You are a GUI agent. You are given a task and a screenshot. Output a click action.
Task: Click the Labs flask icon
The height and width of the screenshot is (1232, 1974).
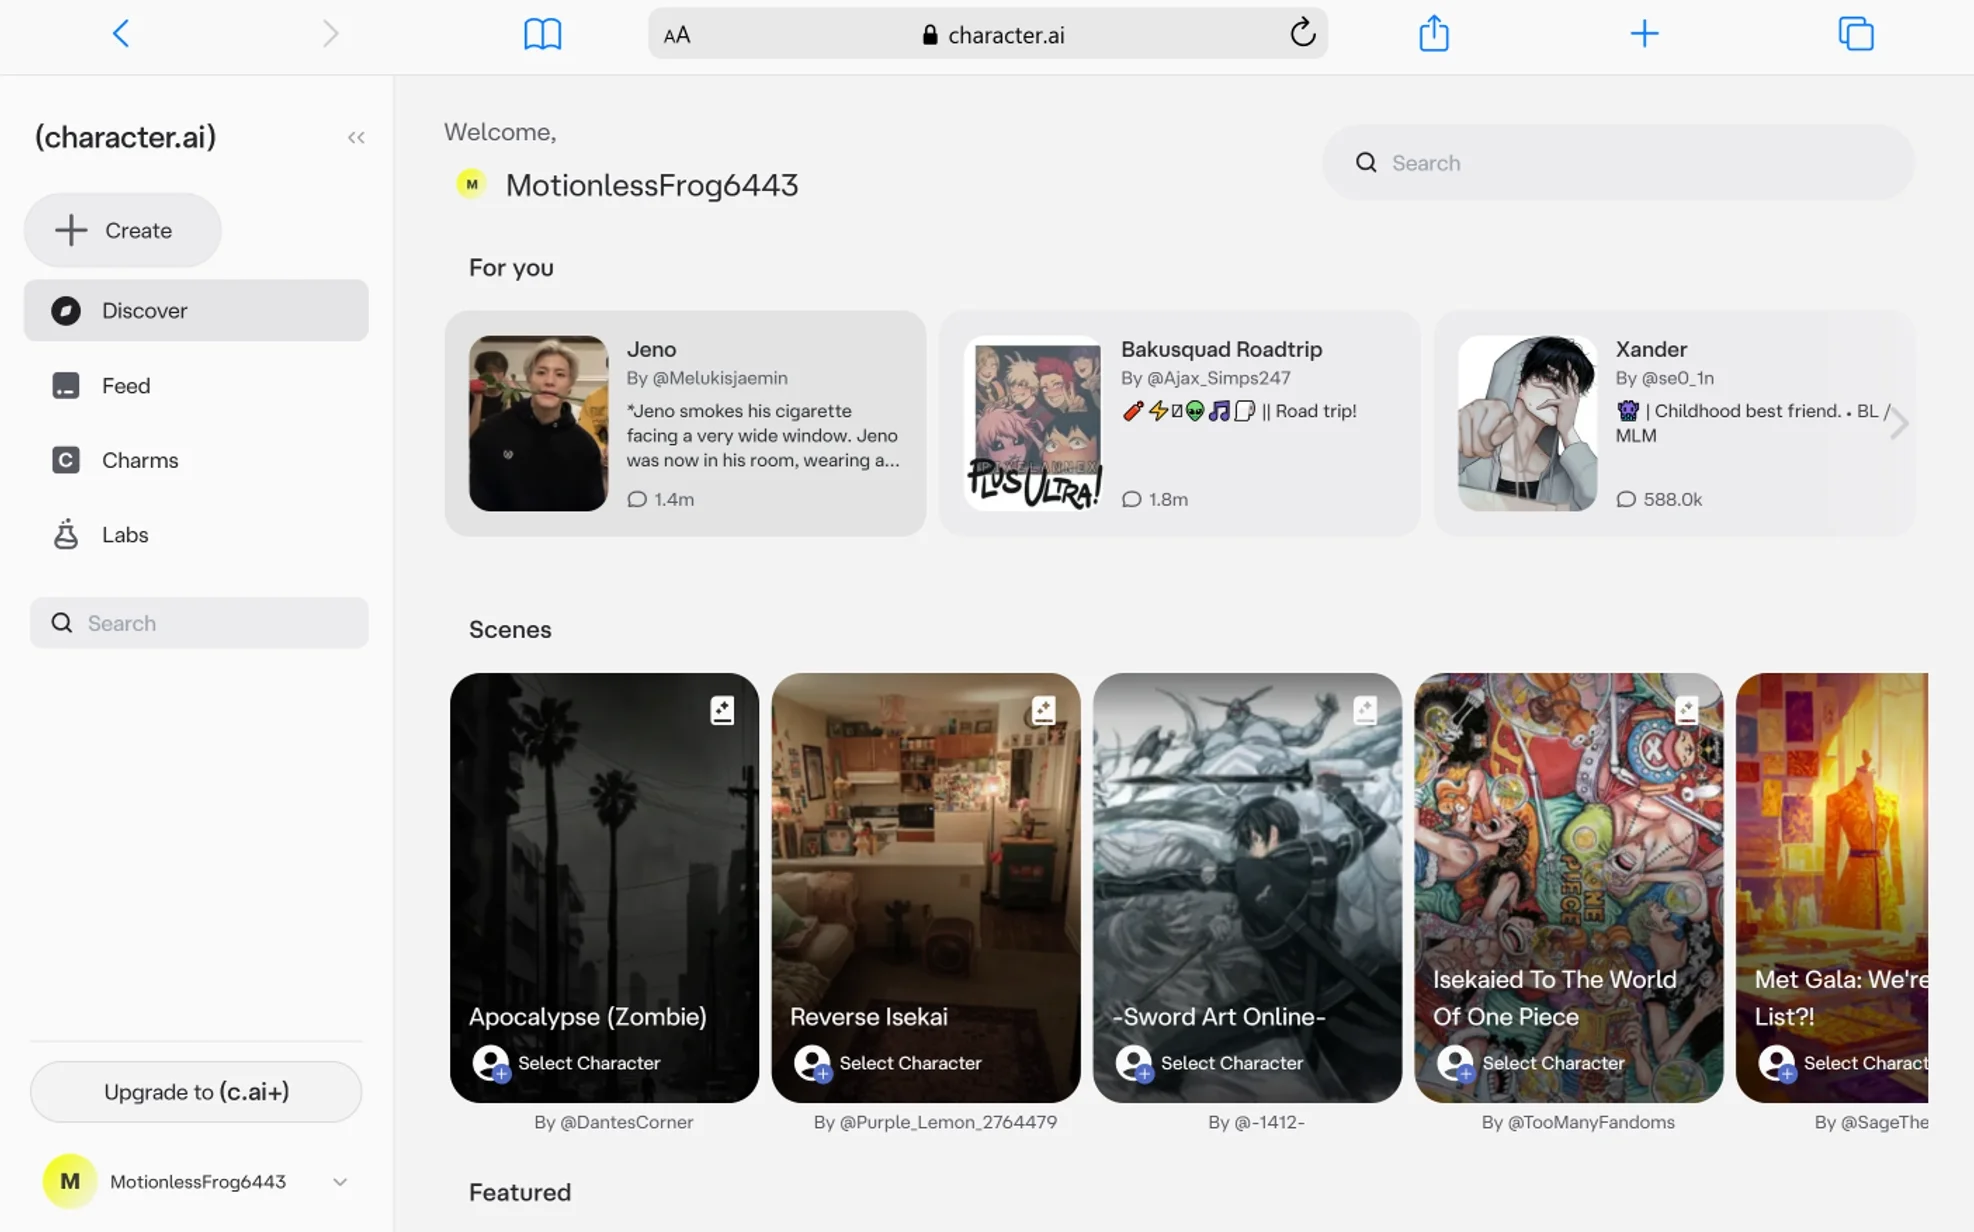pyautogui.click(x=66, y=535)
